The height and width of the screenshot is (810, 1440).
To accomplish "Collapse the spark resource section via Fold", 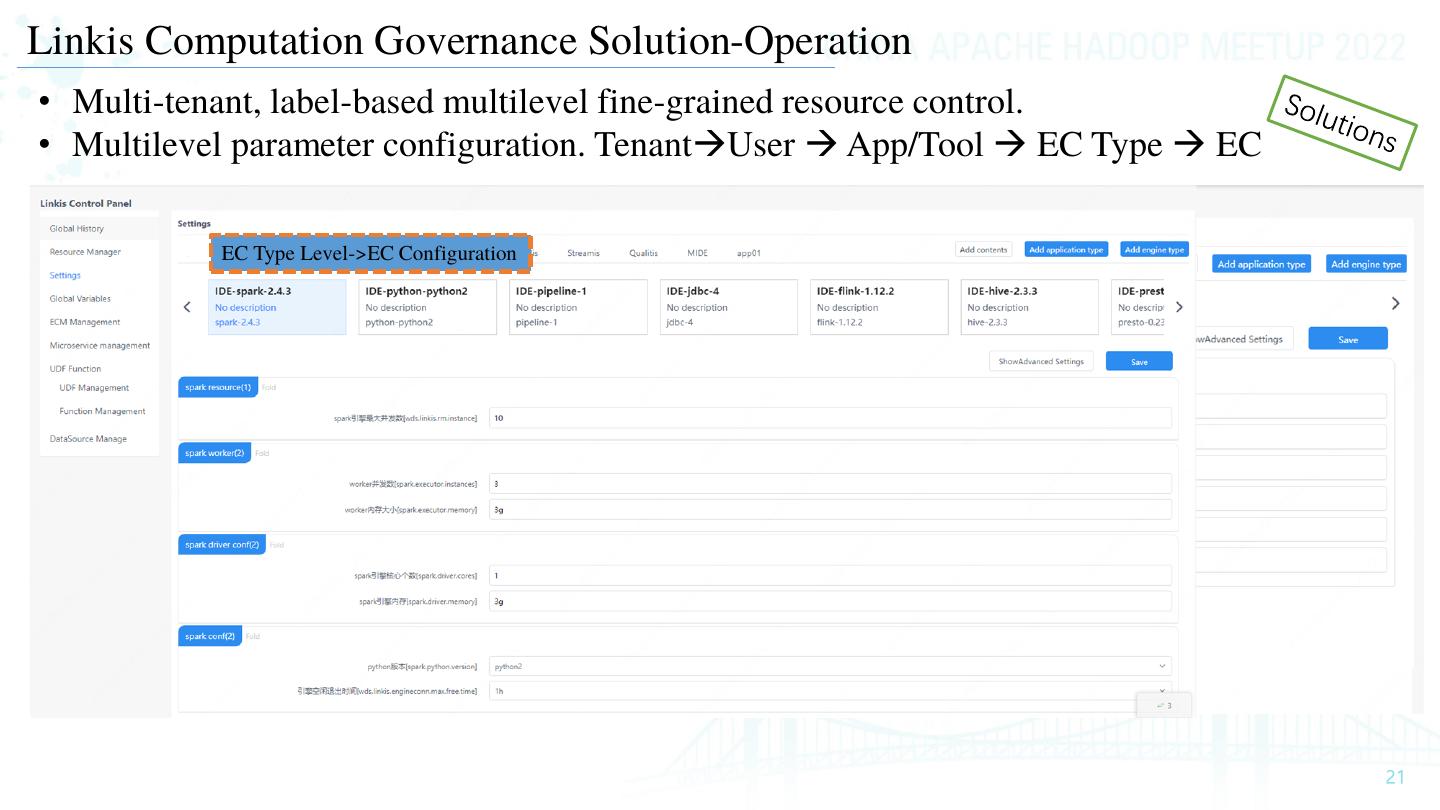I will coord(269,388).
